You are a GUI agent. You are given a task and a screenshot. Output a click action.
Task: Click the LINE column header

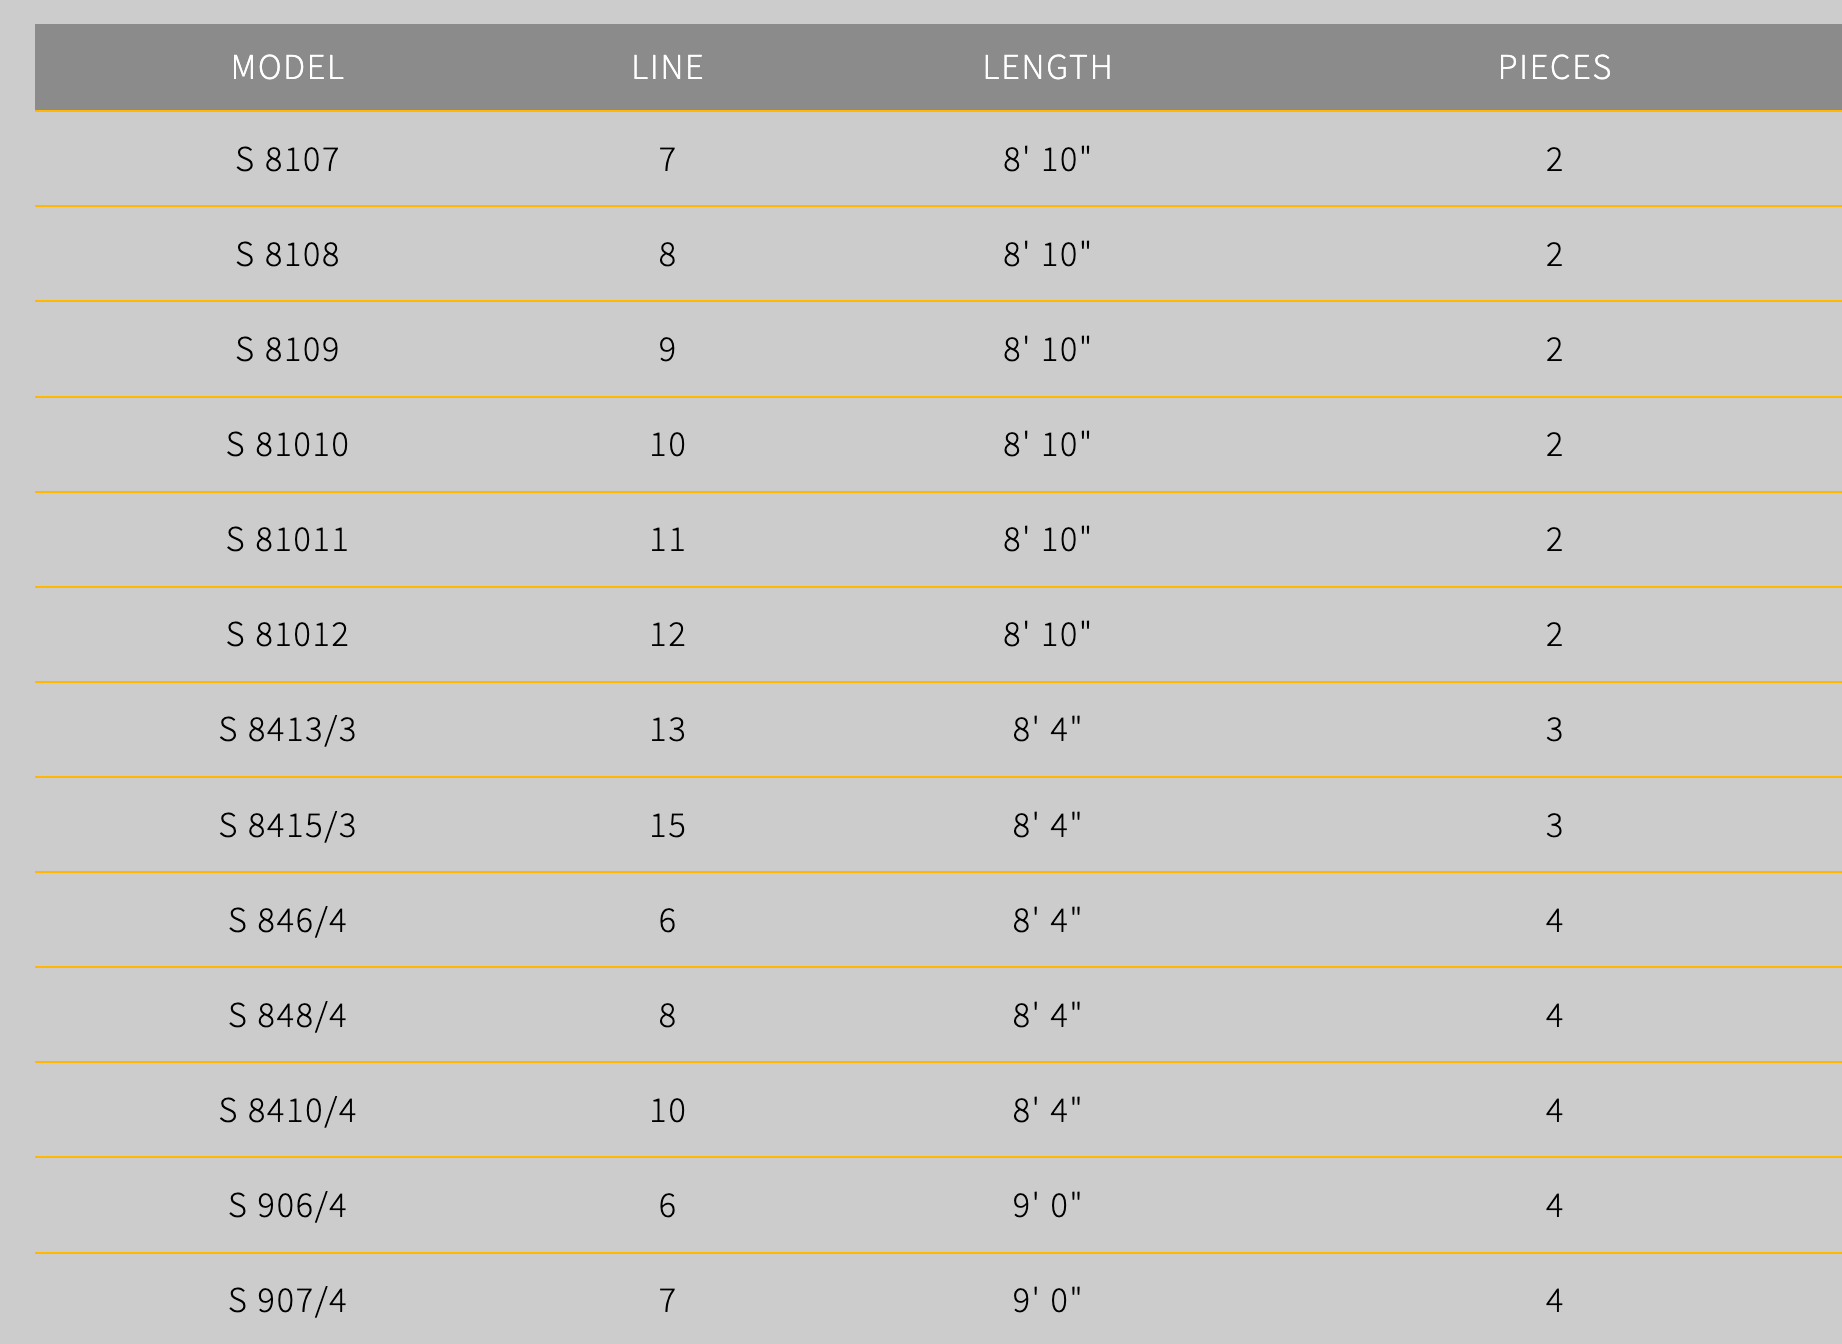(668, 67)
